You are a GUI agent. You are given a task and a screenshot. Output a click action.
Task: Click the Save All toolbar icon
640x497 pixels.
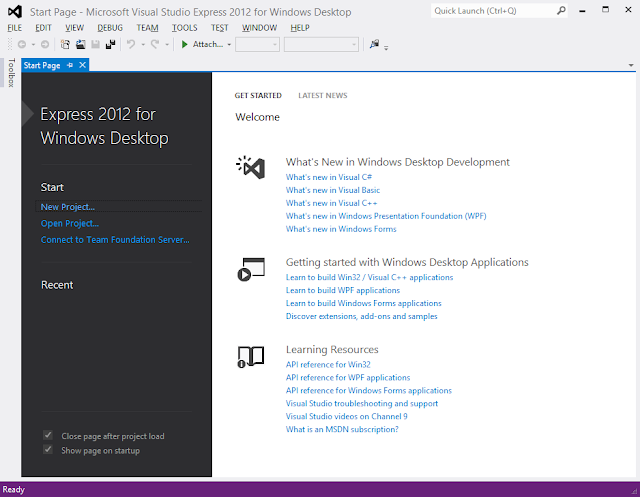(x=111, y=44)
